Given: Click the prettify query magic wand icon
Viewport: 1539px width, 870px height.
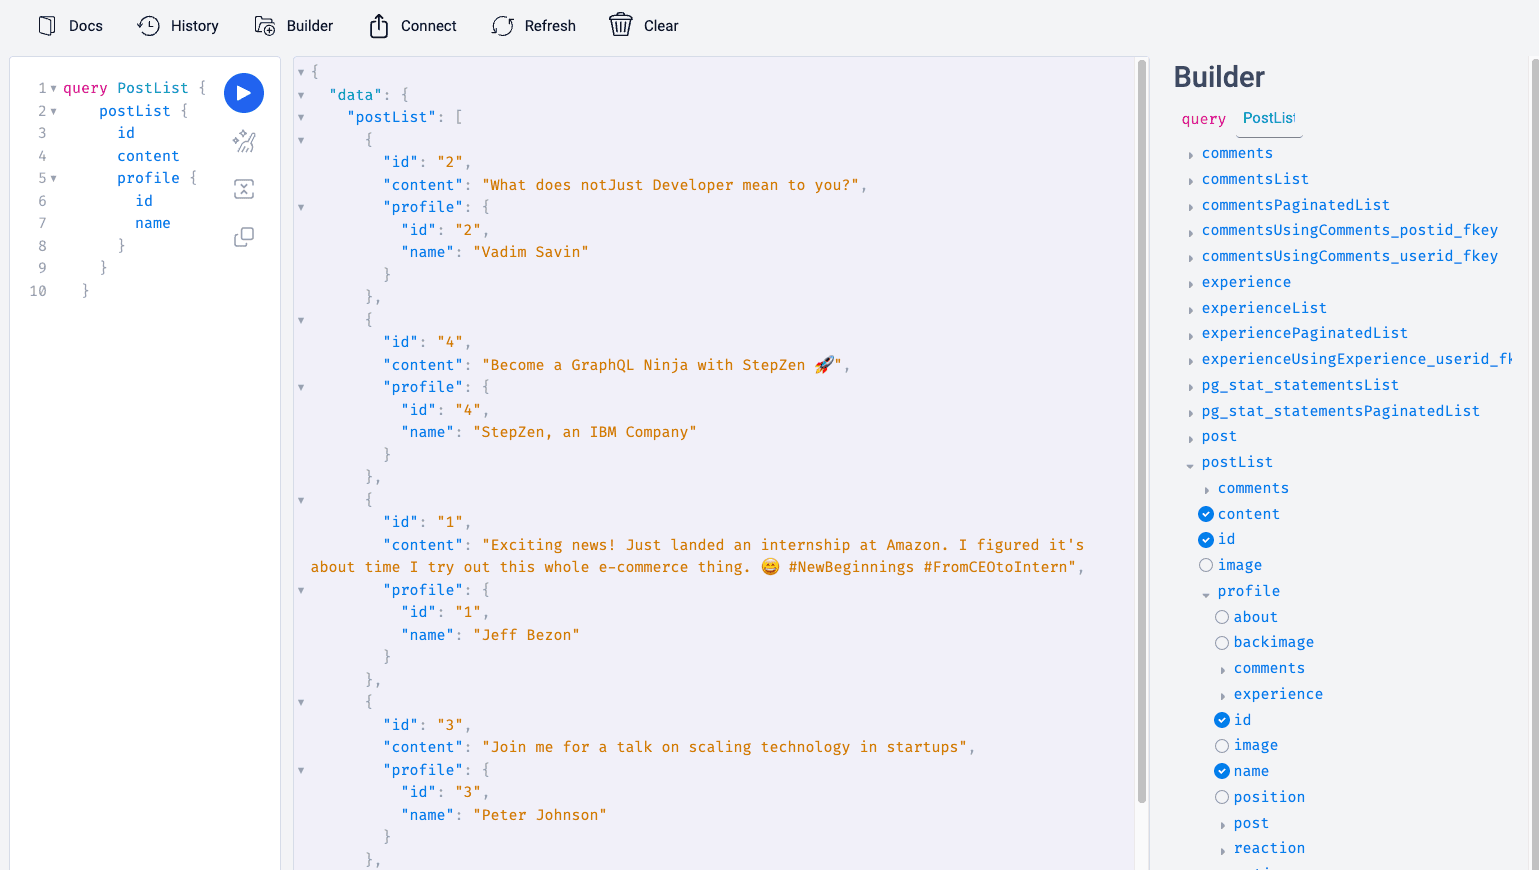Looking at the screenshot, I should coord(244,142).
